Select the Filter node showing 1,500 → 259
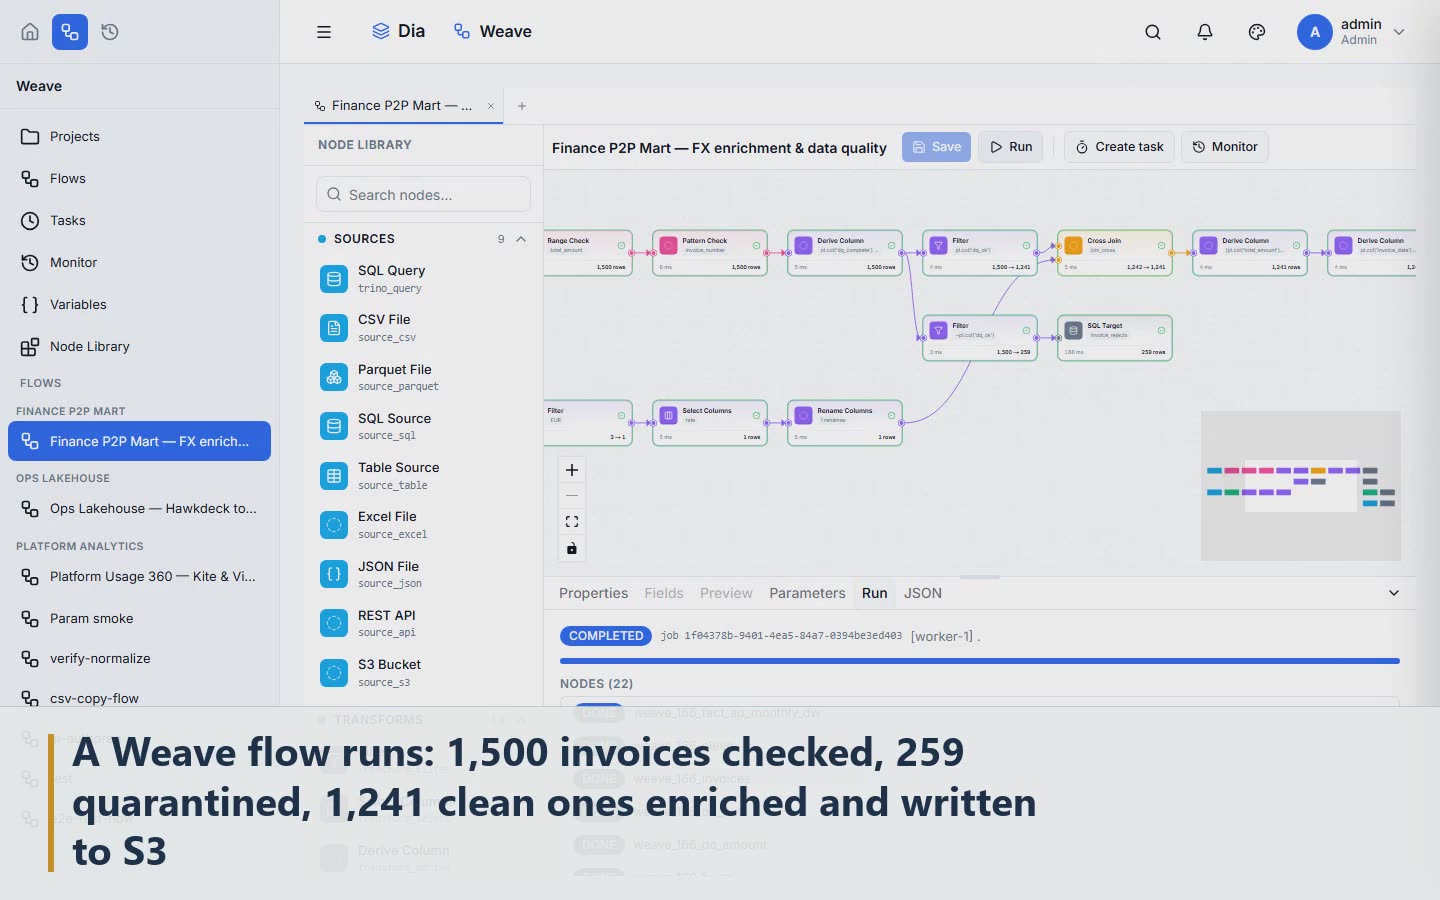The image size is (1440, 900). pos(980,338)
